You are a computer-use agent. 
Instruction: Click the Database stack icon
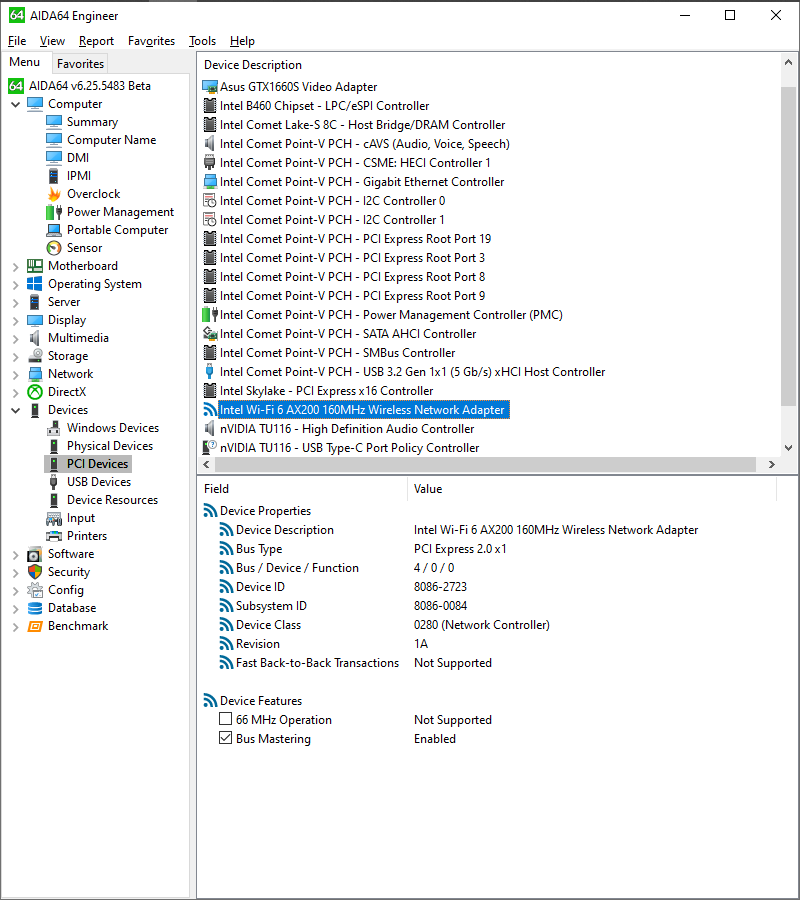pos(35,608)
